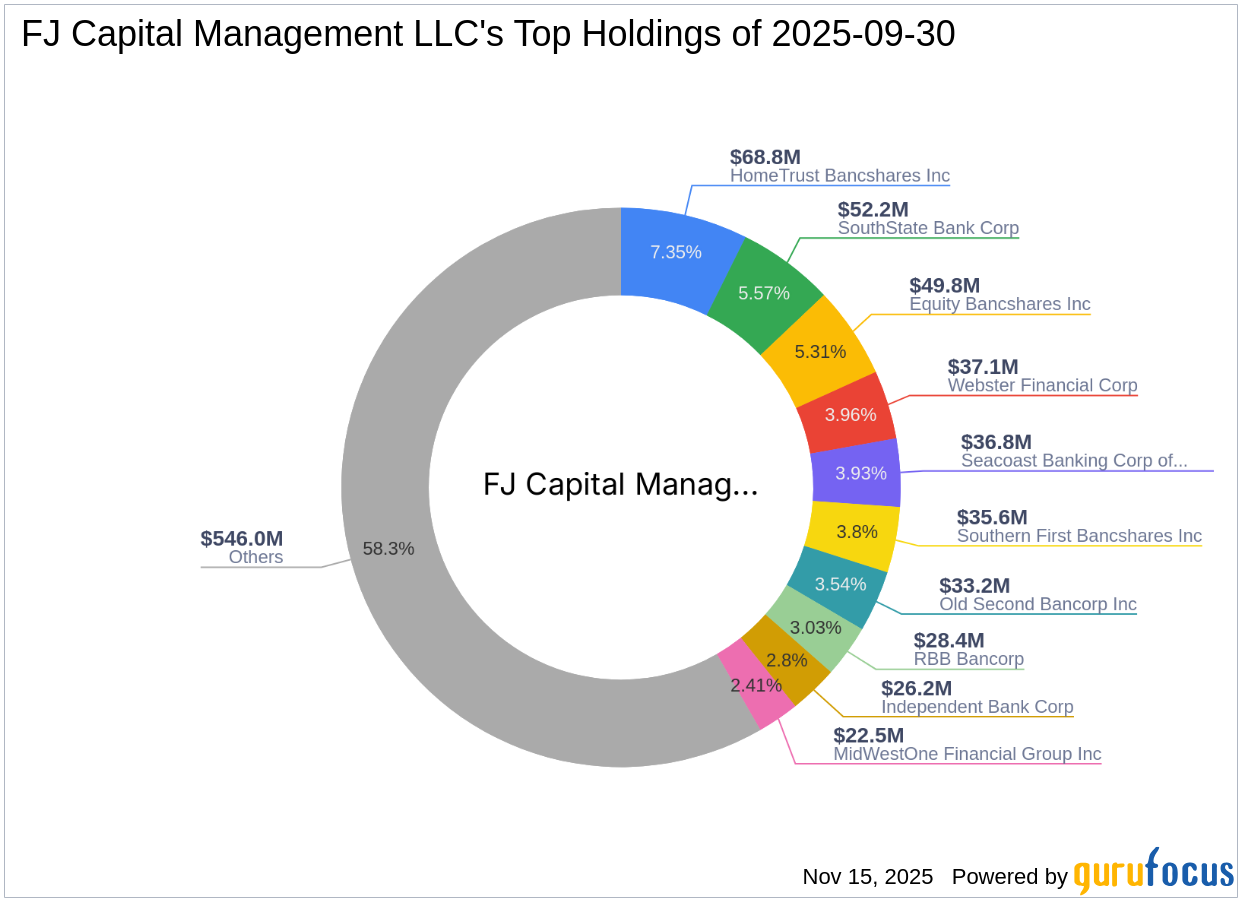Select the purple Seacoast Banking segment
Screen dimensions: 1242x902
tap(858, 473)
